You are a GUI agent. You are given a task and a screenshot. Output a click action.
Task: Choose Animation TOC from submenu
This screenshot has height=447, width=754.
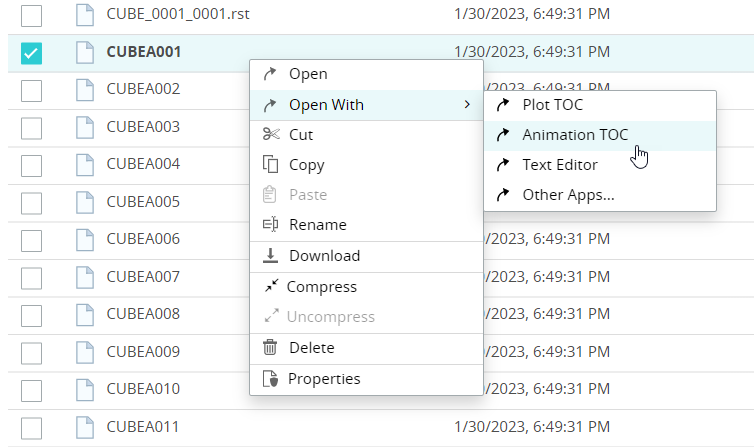[575, 135]
